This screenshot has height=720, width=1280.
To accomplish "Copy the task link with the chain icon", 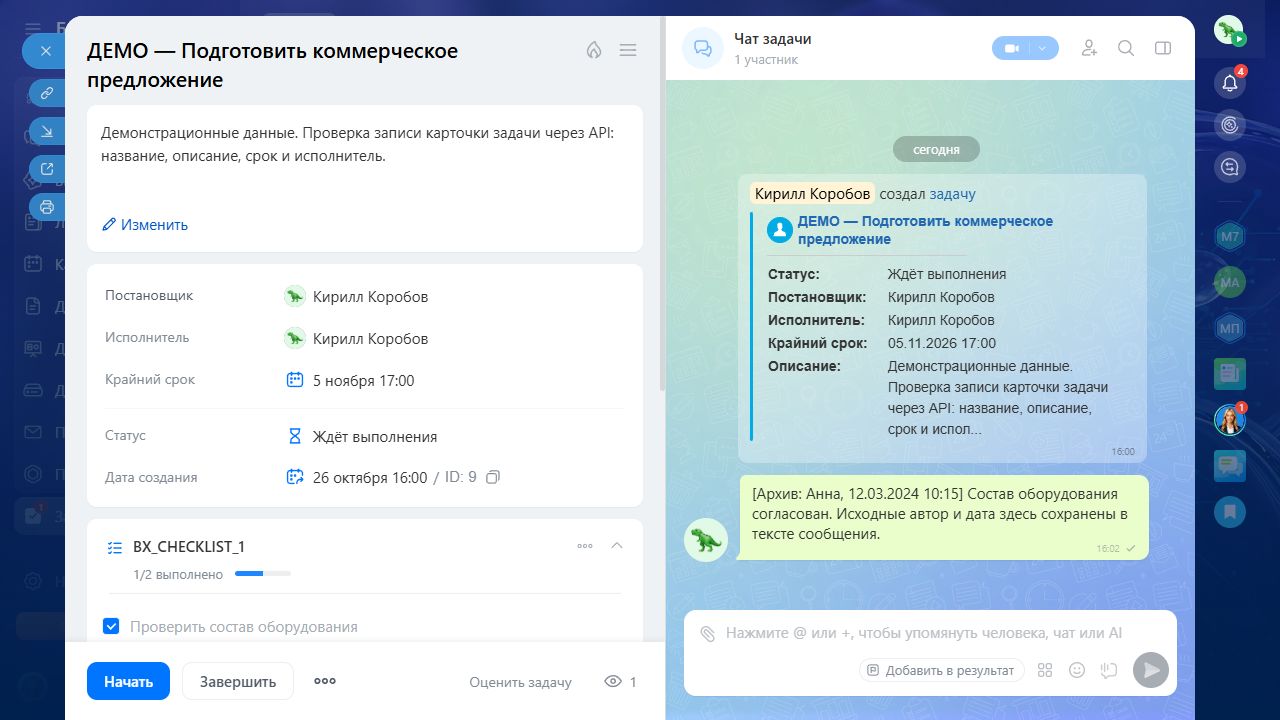I will [x=47, y=93].
